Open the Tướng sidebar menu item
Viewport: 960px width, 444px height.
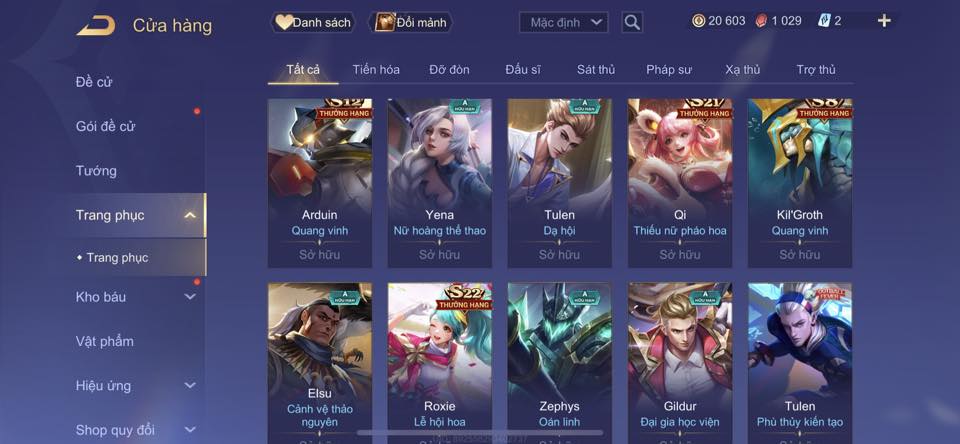(96, 171)
